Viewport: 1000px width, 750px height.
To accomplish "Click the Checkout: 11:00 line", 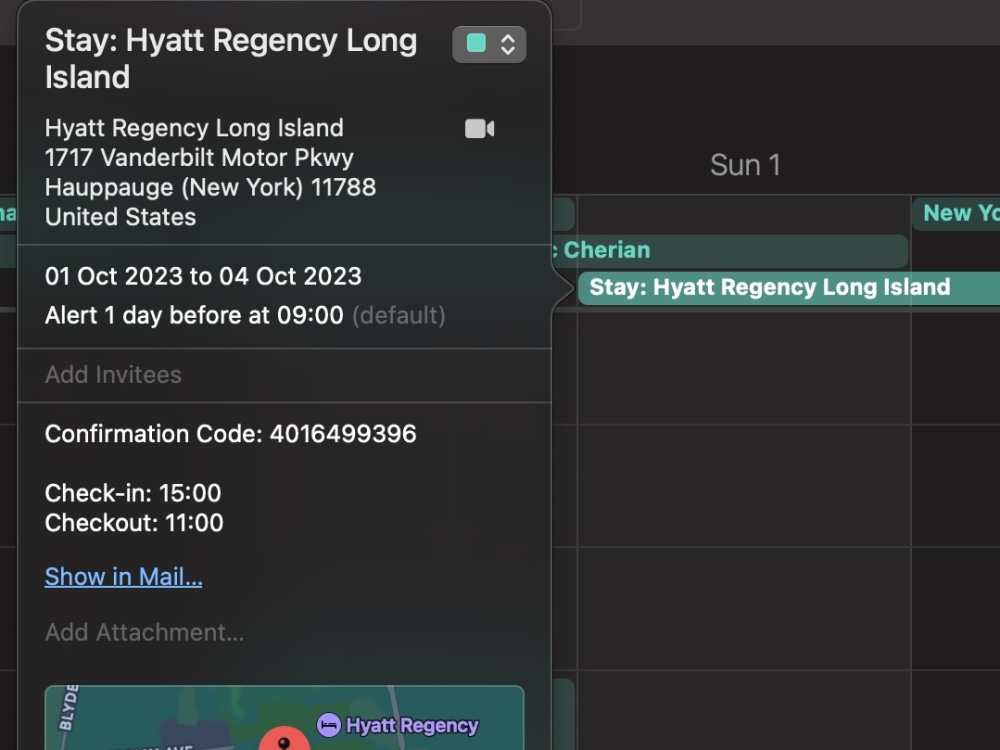I will coord(134,523).
